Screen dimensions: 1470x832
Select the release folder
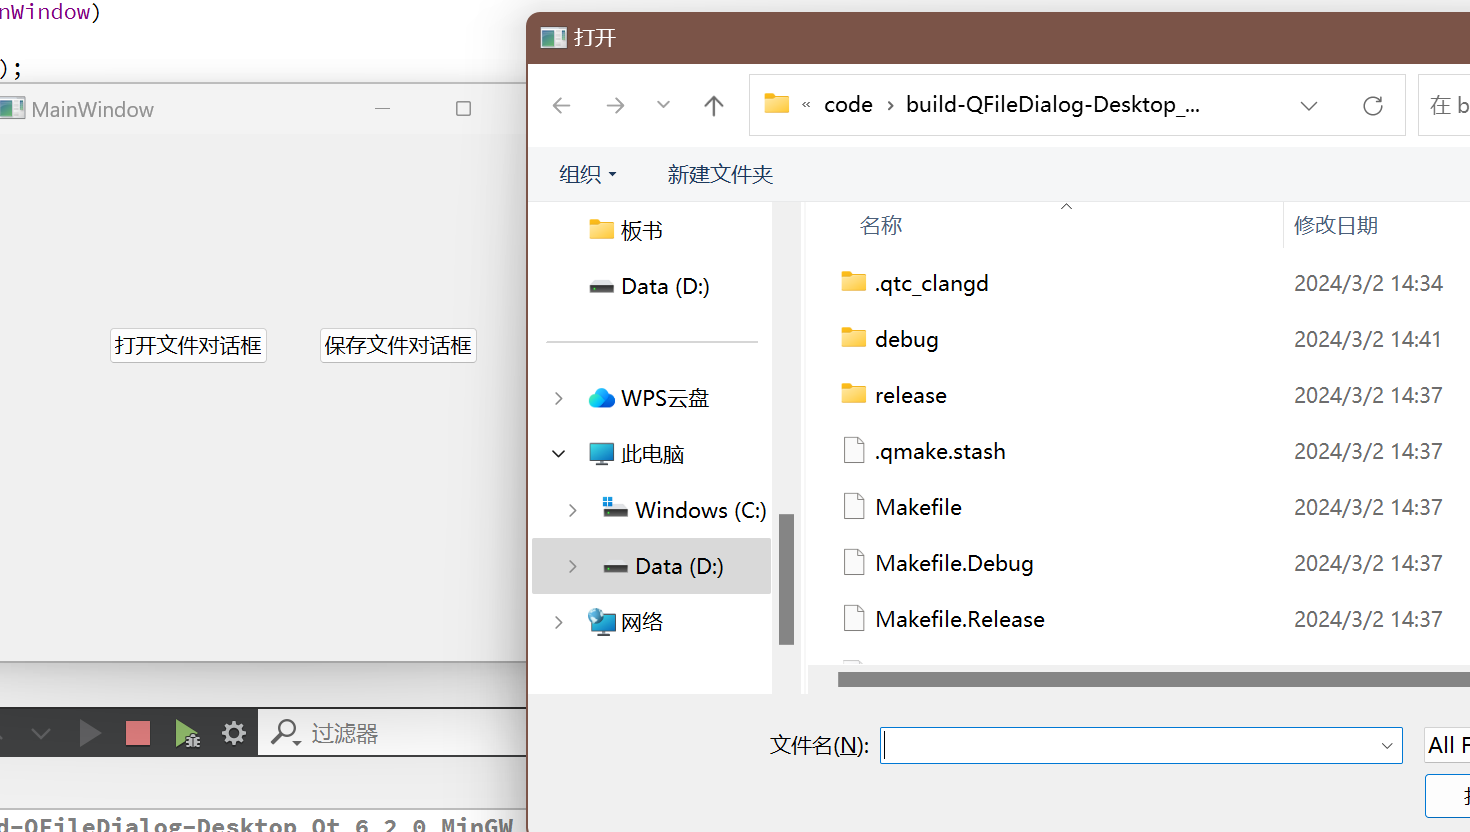910,395
